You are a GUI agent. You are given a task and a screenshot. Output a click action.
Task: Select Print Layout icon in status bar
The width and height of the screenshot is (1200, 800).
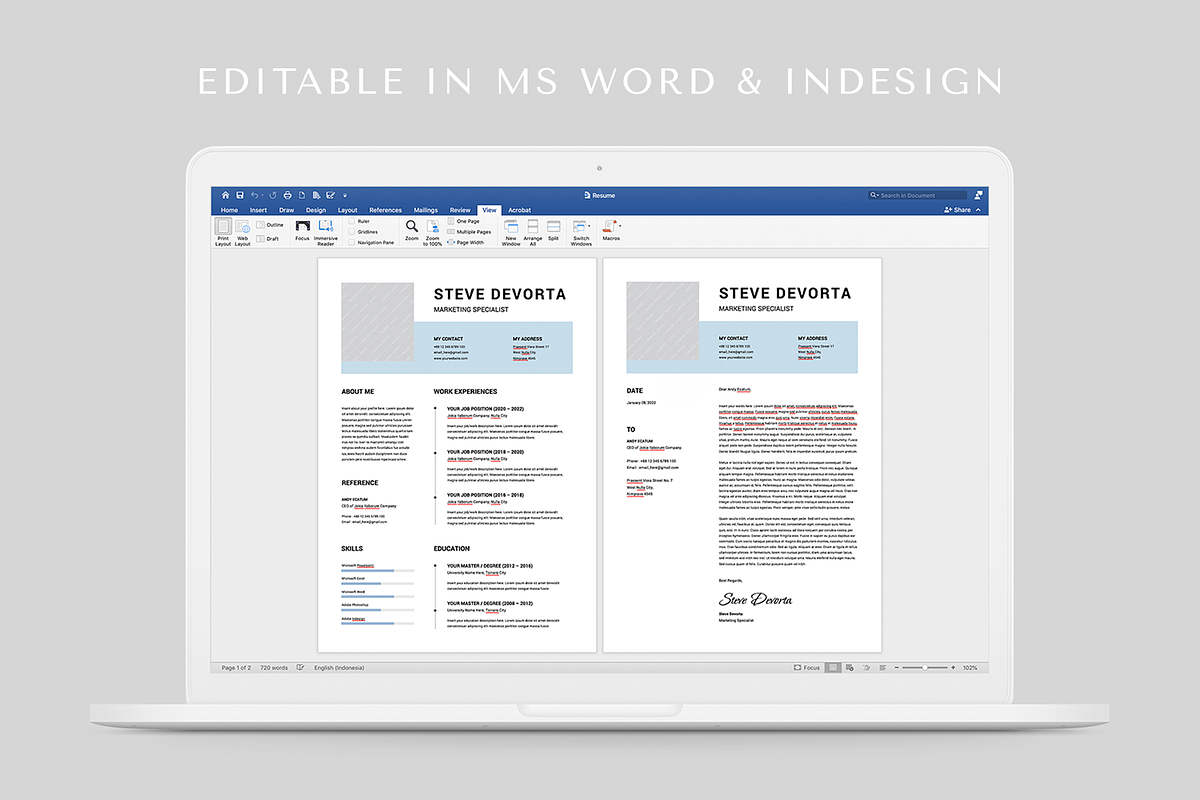point(833,668)
